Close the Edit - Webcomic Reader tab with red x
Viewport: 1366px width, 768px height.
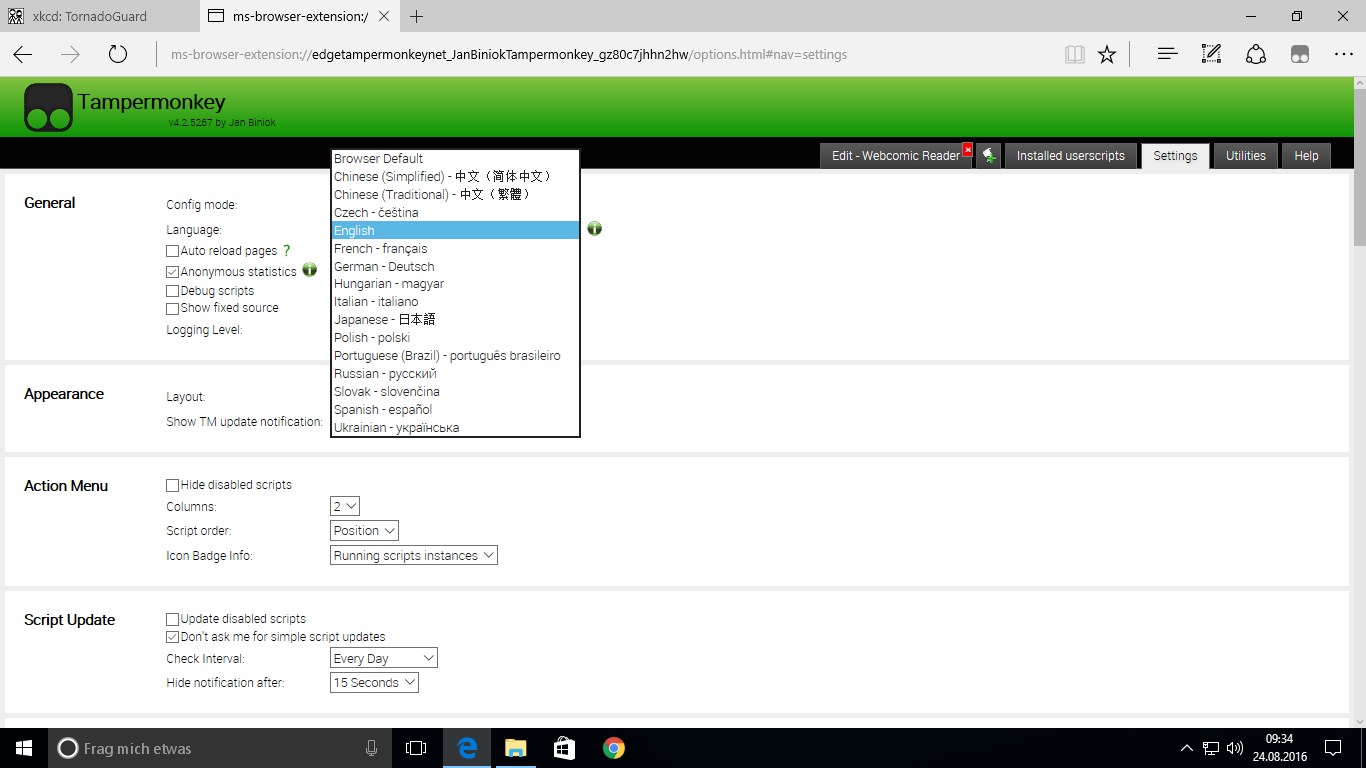click(967, 150)
